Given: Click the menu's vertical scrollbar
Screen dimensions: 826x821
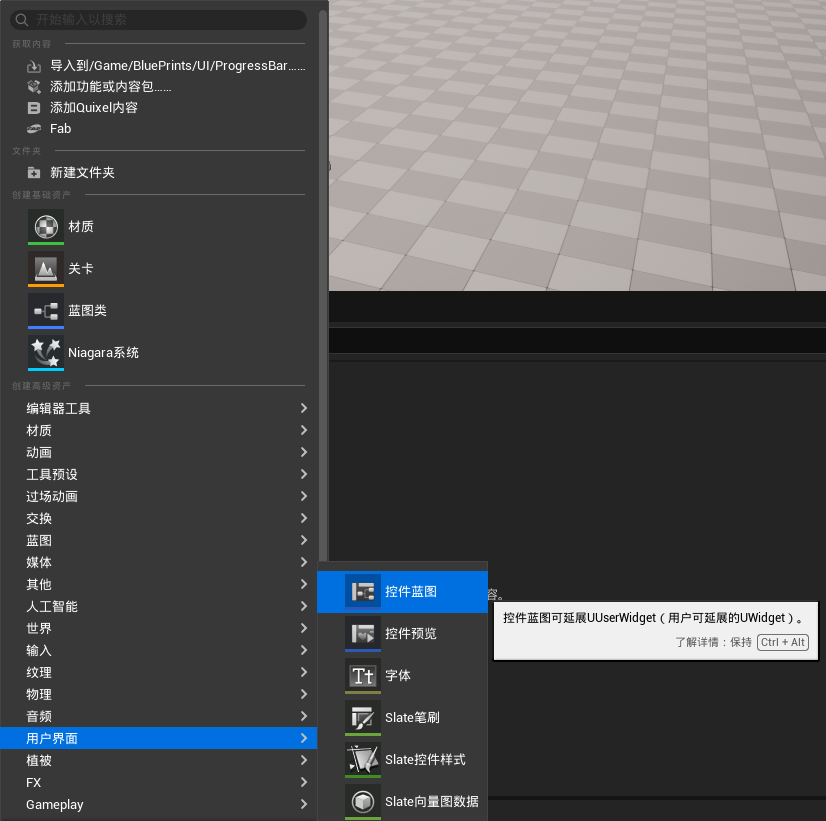Looking at the screenshot, I should click(323, 284).
